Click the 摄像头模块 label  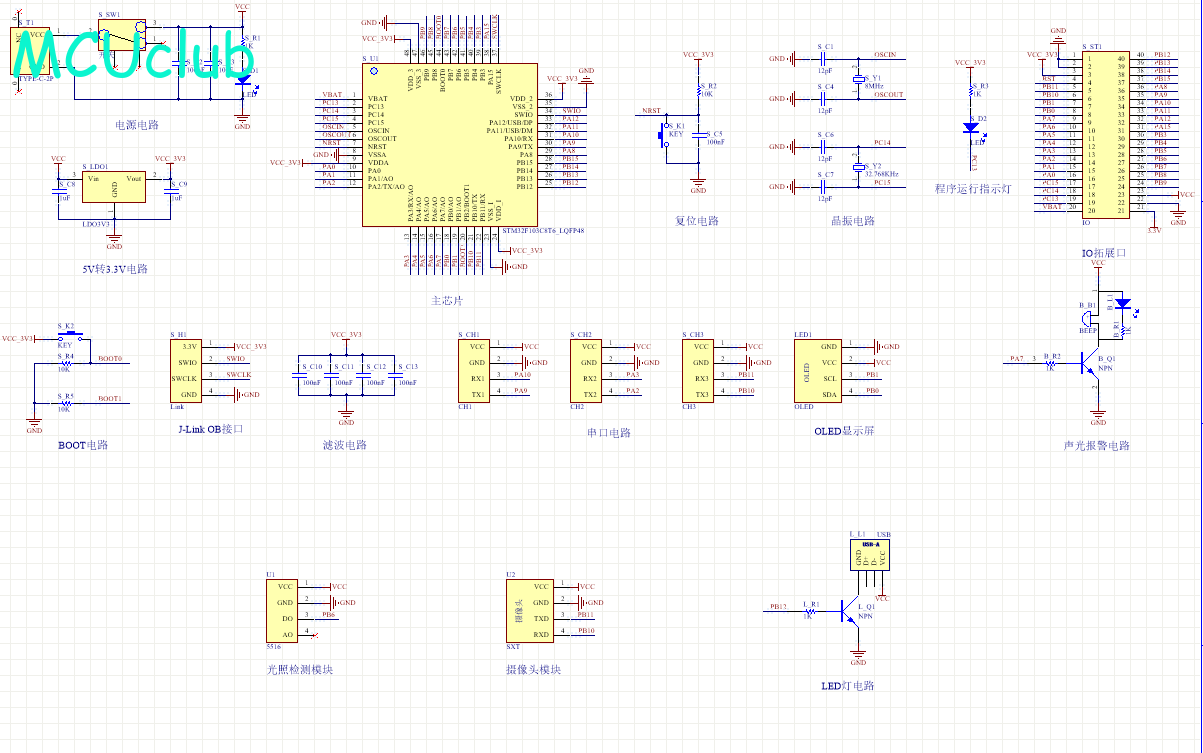click(532, 669)
